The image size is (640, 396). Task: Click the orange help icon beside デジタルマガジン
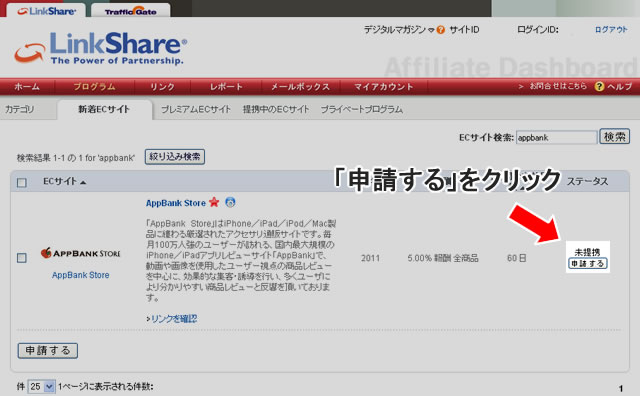tap(440, 30)
